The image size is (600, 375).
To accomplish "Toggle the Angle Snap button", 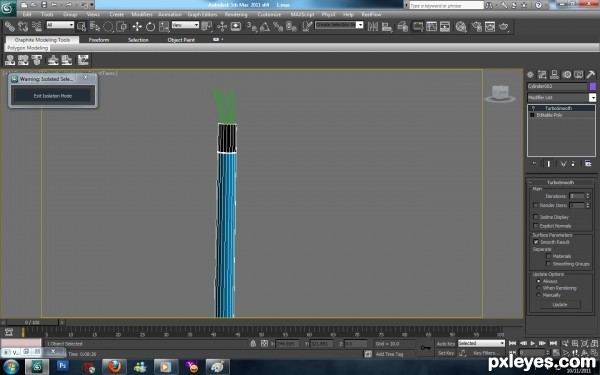I will coord(265,26).
